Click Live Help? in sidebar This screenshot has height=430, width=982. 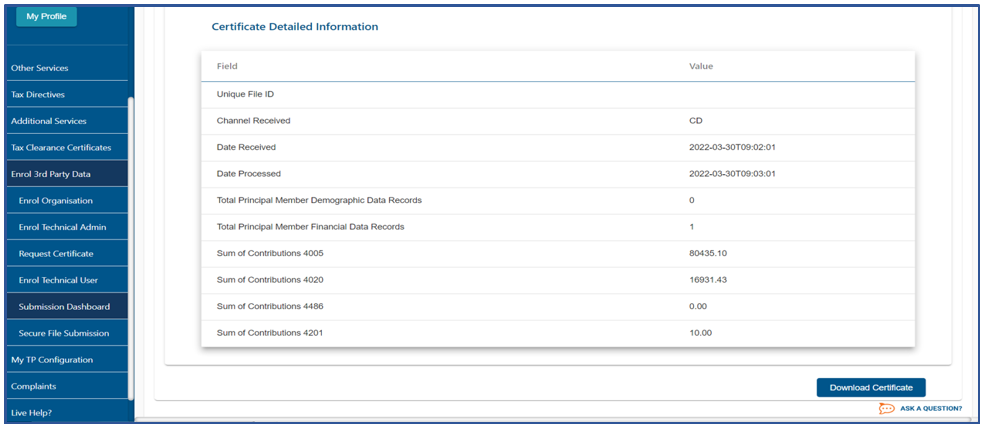pos(31,412)
